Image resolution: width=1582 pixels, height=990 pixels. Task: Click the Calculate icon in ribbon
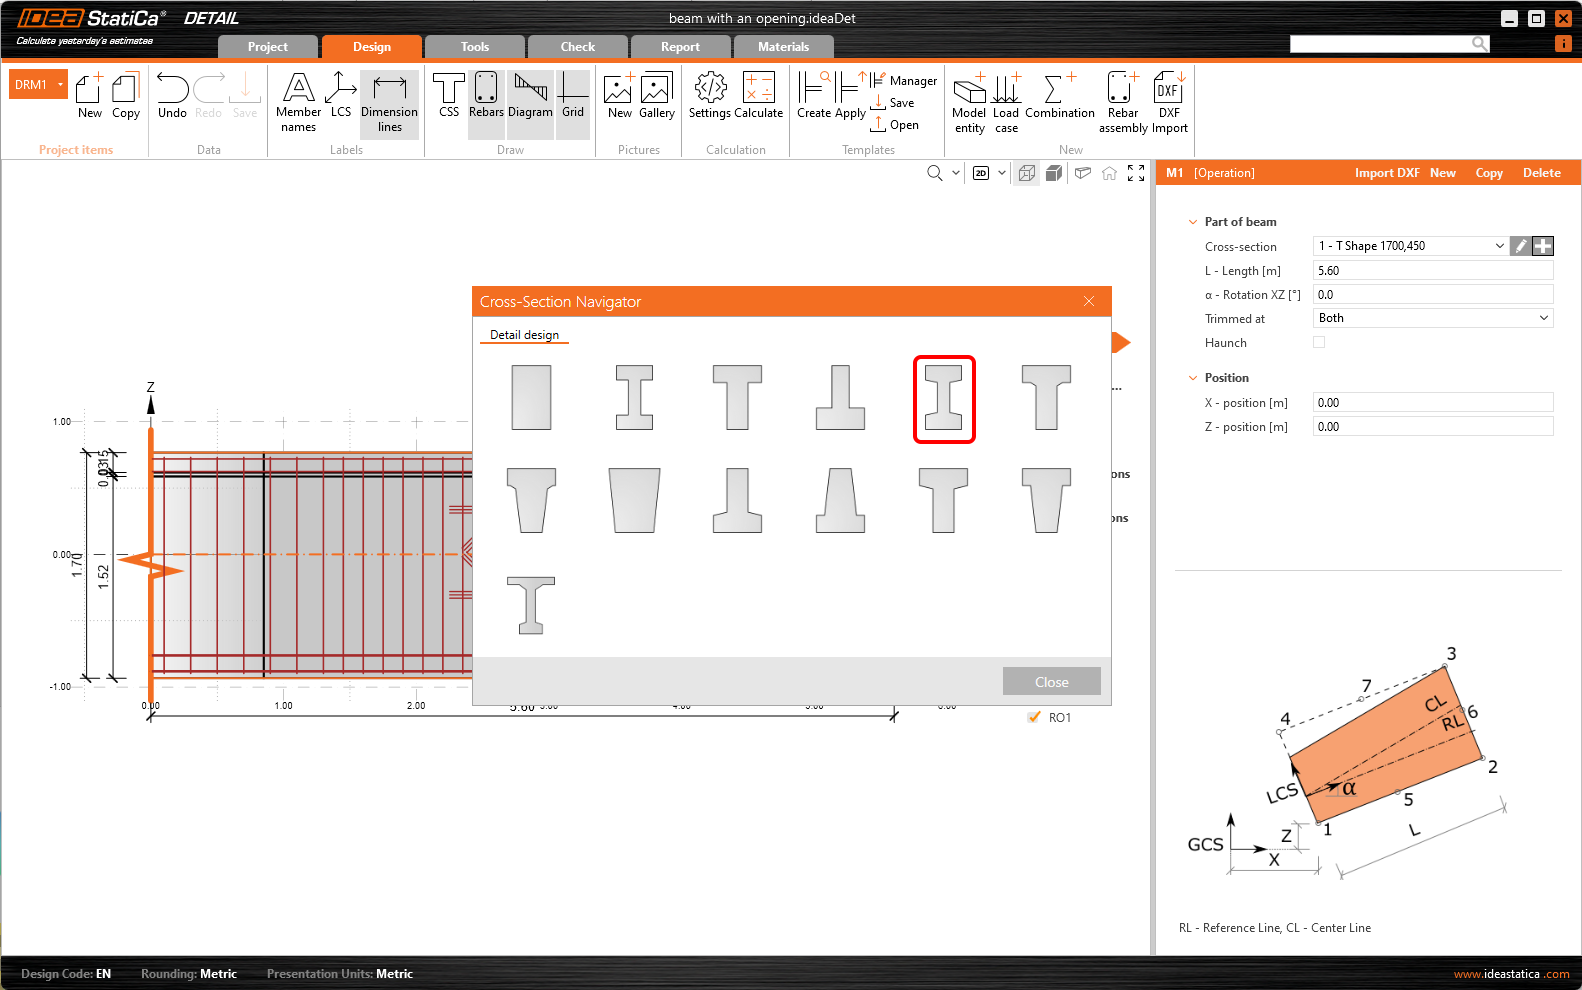pos(758,96)
